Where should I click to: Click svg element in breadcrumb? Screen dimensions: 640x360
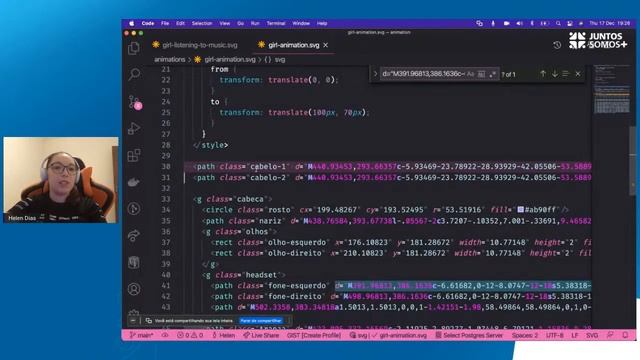pos(280,60)
